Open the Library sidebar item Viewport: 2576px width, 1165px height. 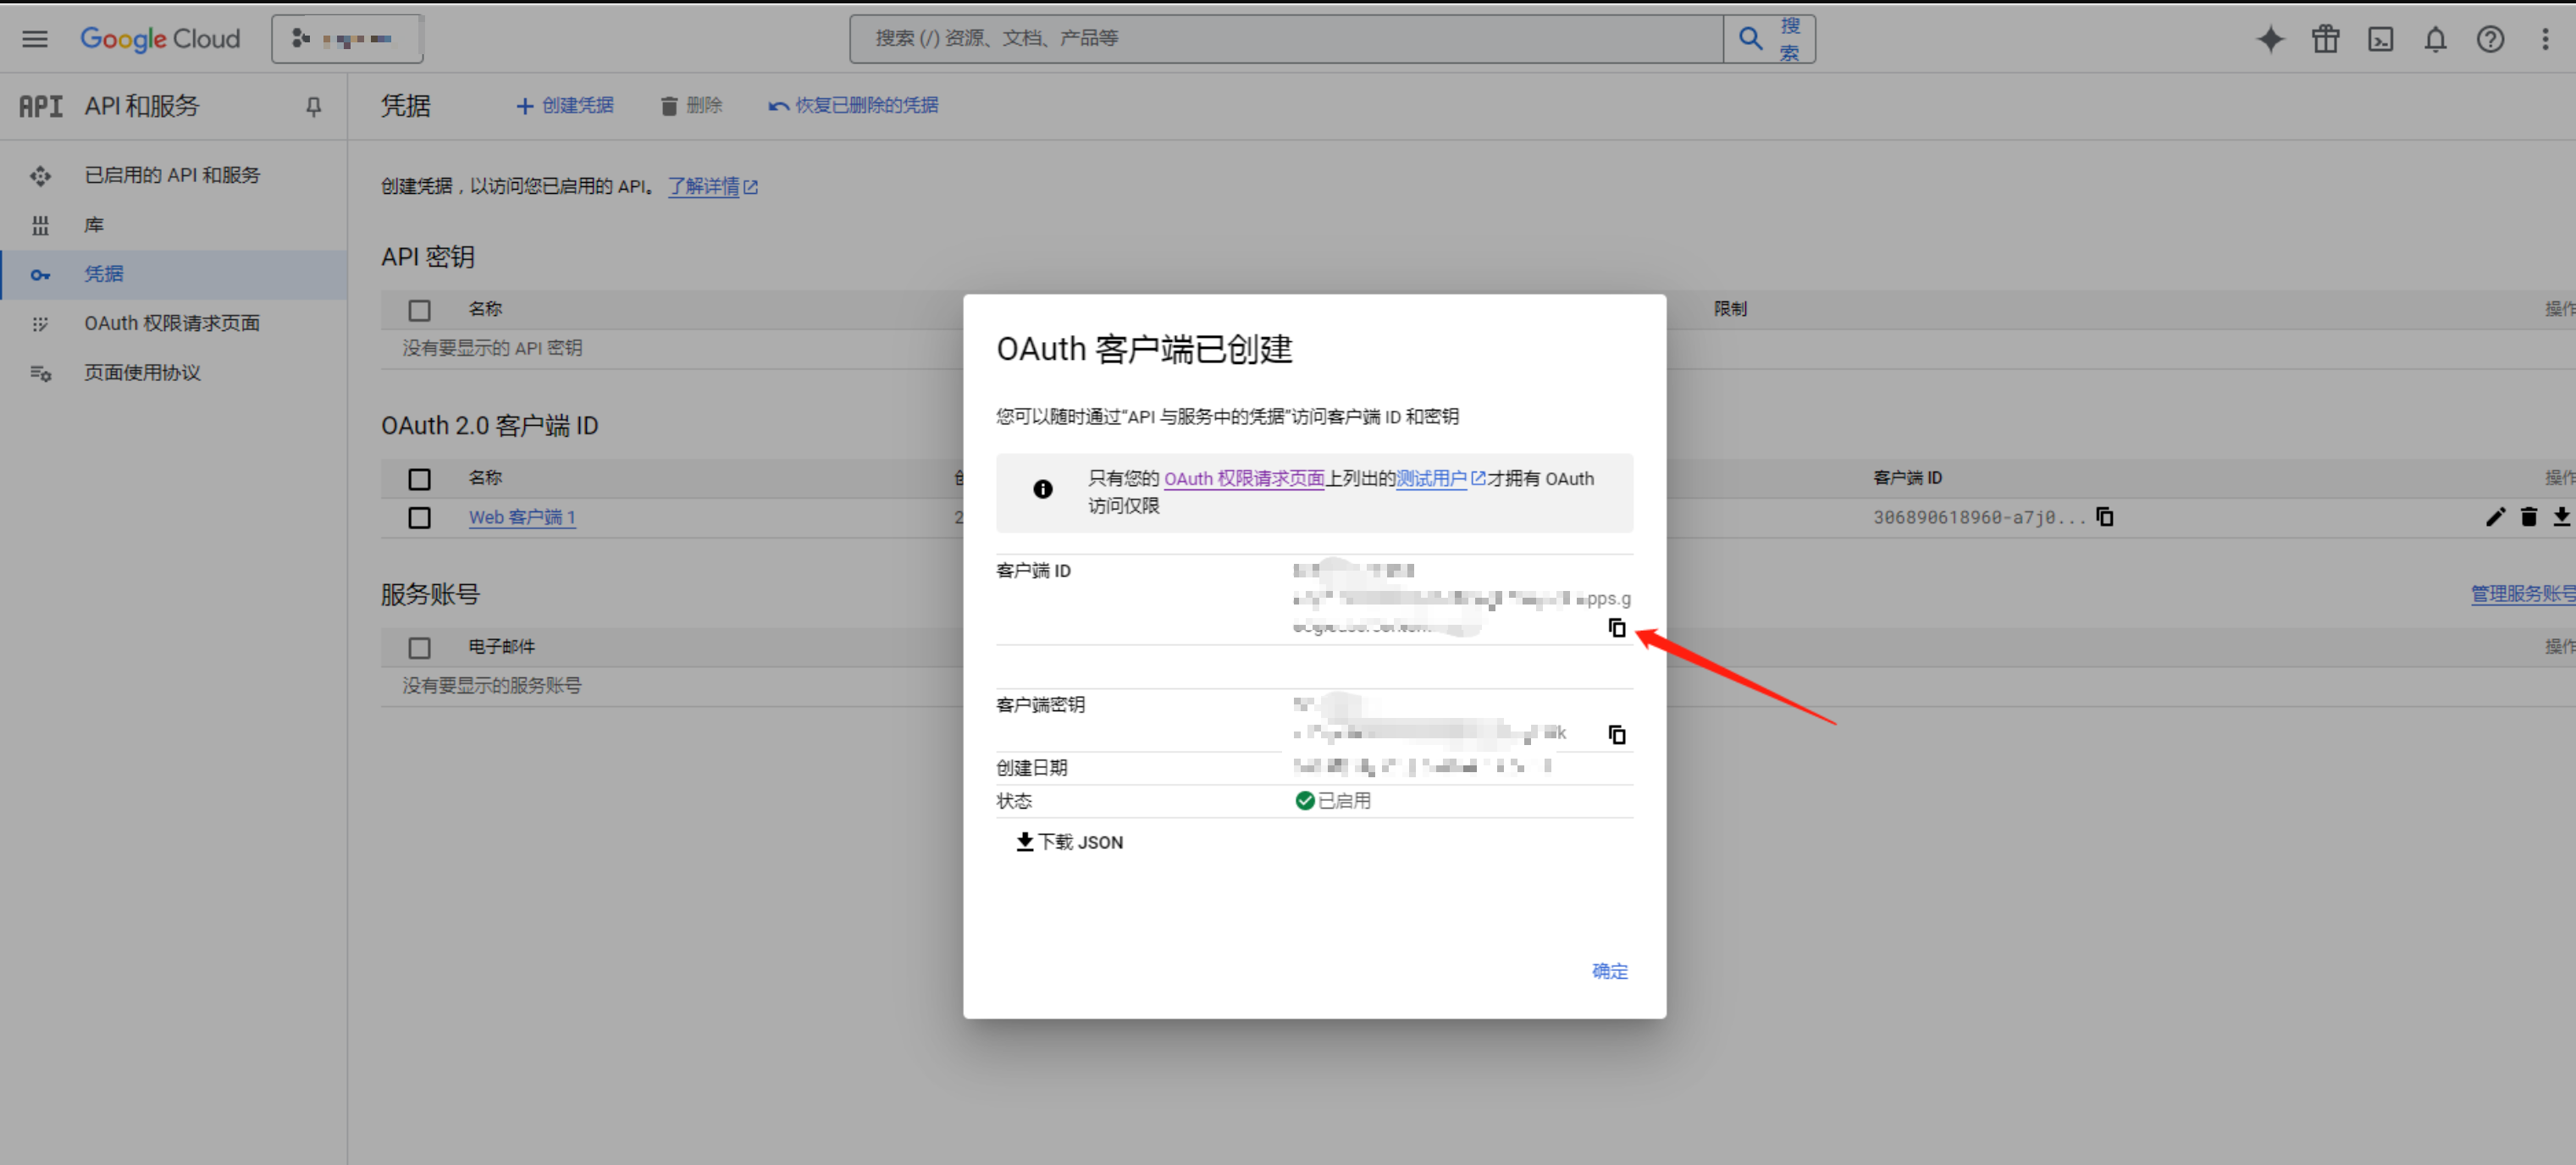click(x=173, y=225)
